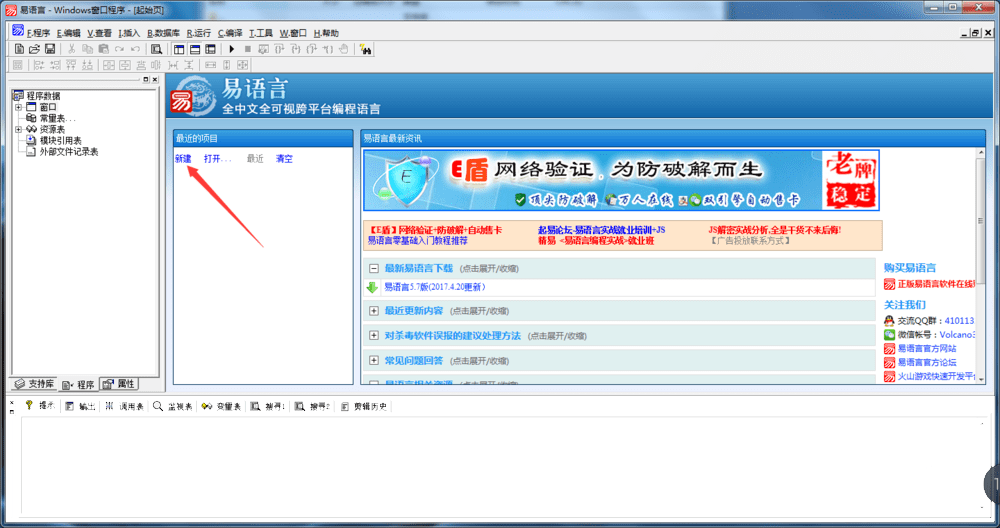Click the 打开... link

coord(217,159)
